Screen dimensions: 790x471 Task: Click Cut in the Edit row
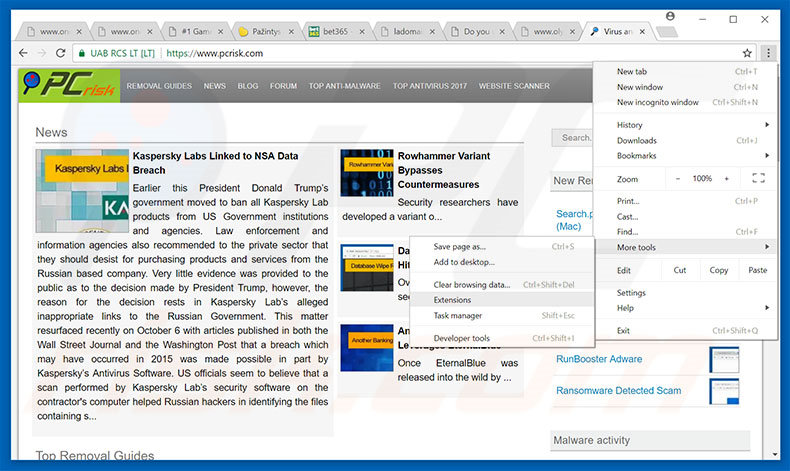tap(680, 270)
